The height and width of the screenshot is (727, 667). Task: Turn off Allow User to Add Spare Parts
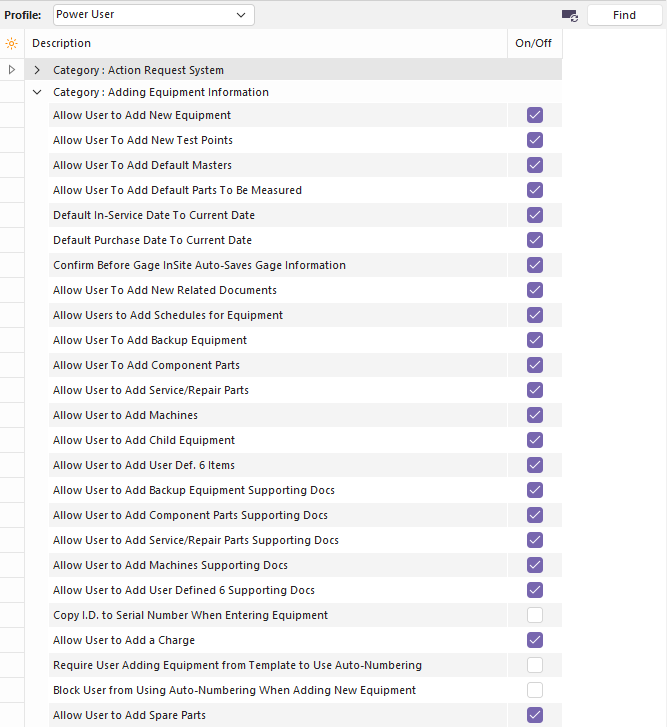tap(535, 715)
